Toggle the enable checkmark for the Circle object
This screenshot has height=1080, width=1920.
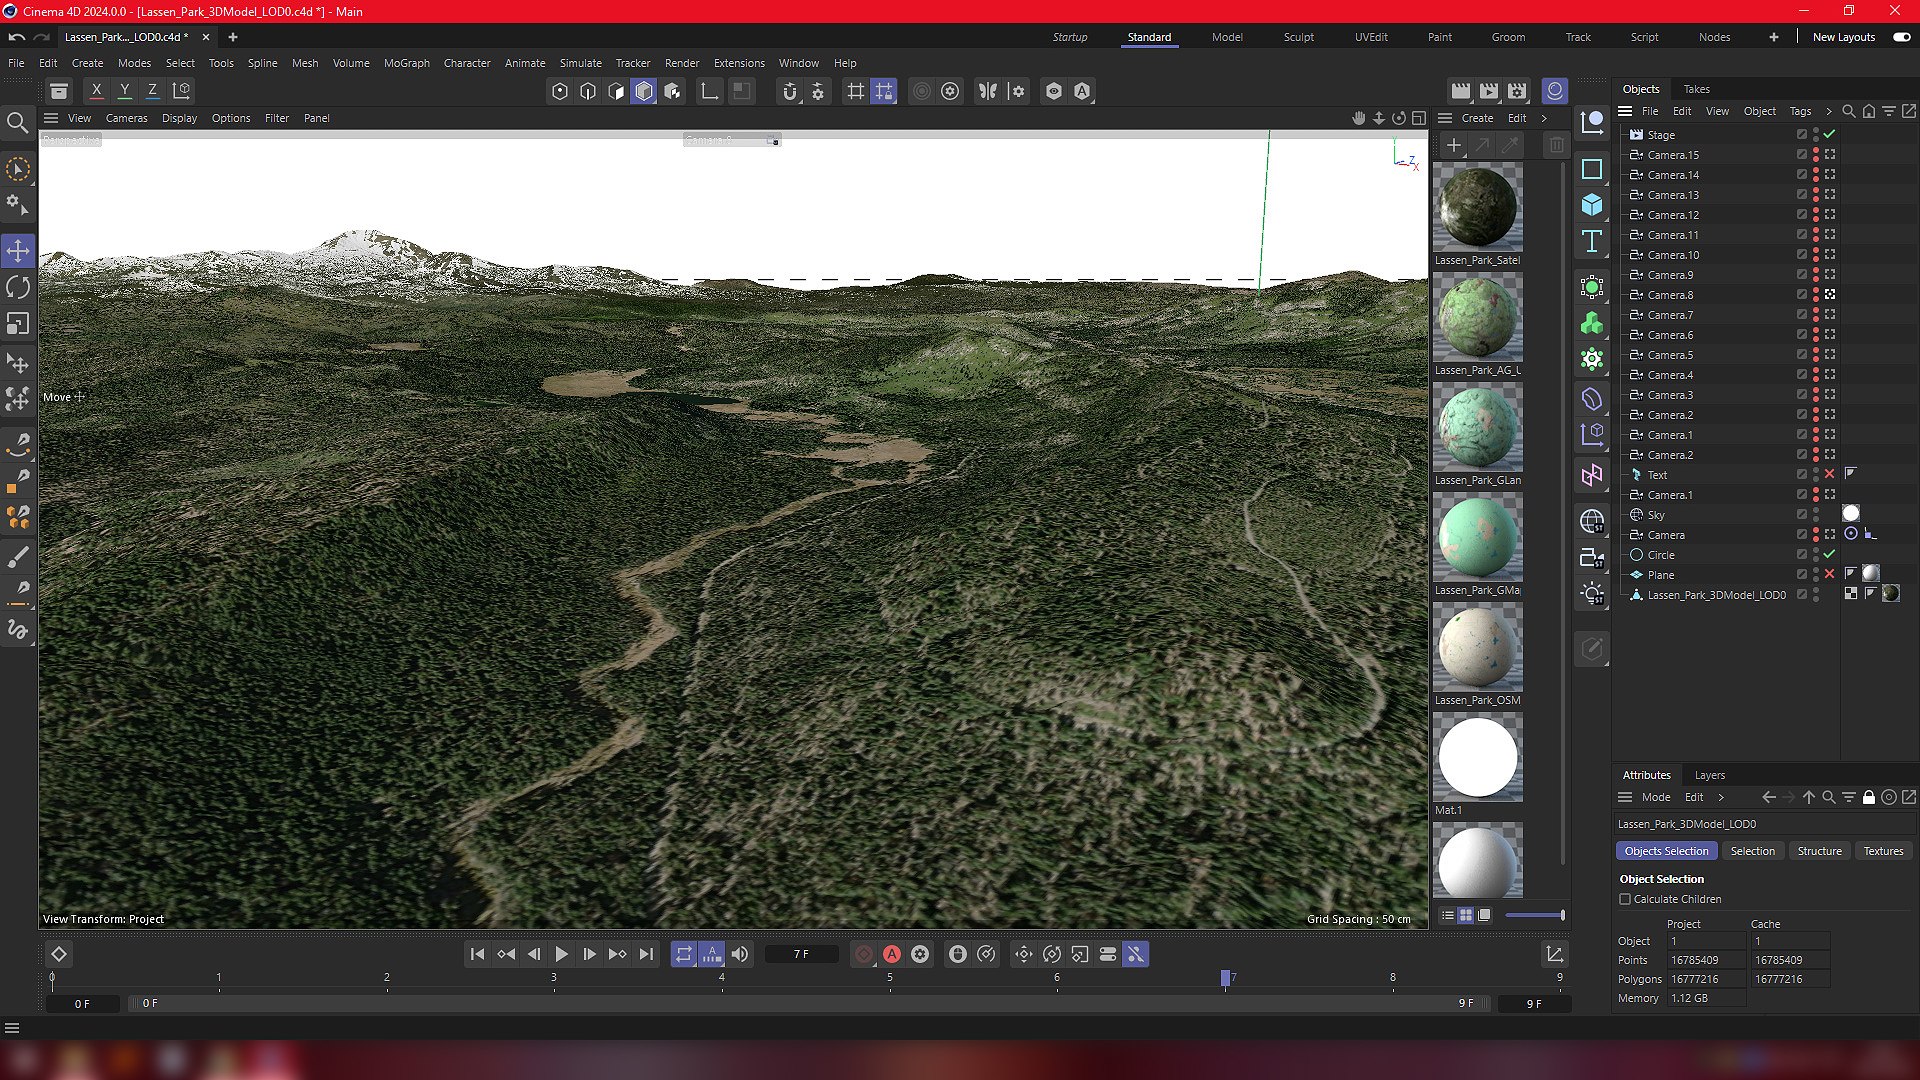pos(1830,555)
